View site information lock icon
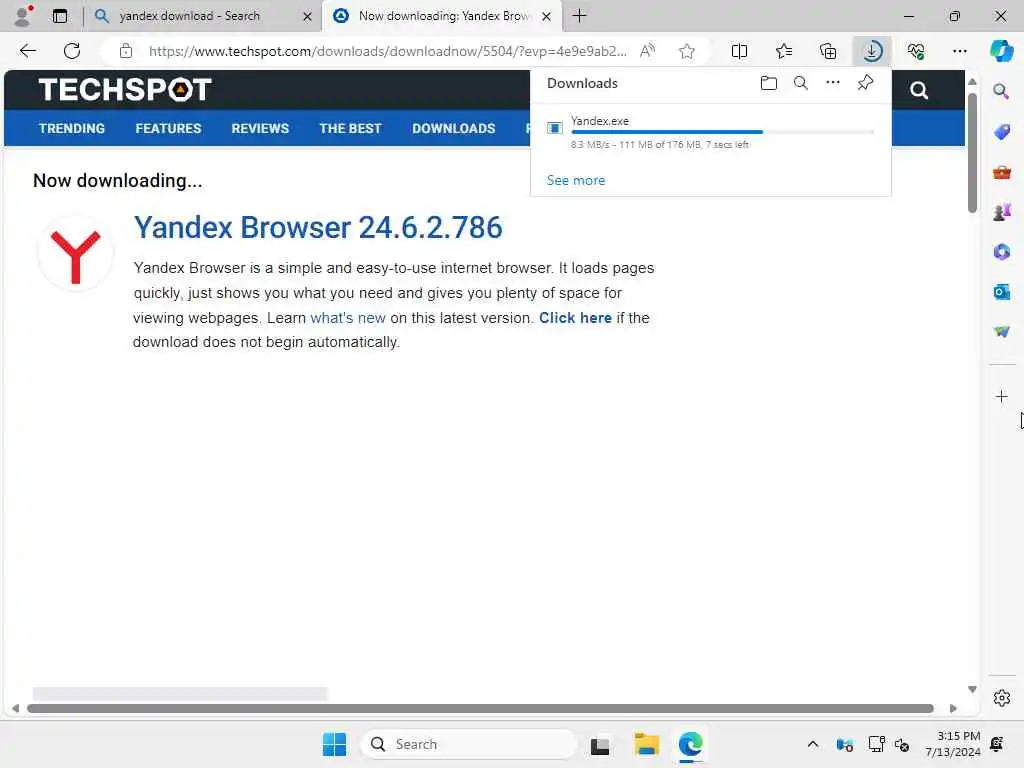The image size is (1024, 768). pyautogui.click(x=125, y=51)
